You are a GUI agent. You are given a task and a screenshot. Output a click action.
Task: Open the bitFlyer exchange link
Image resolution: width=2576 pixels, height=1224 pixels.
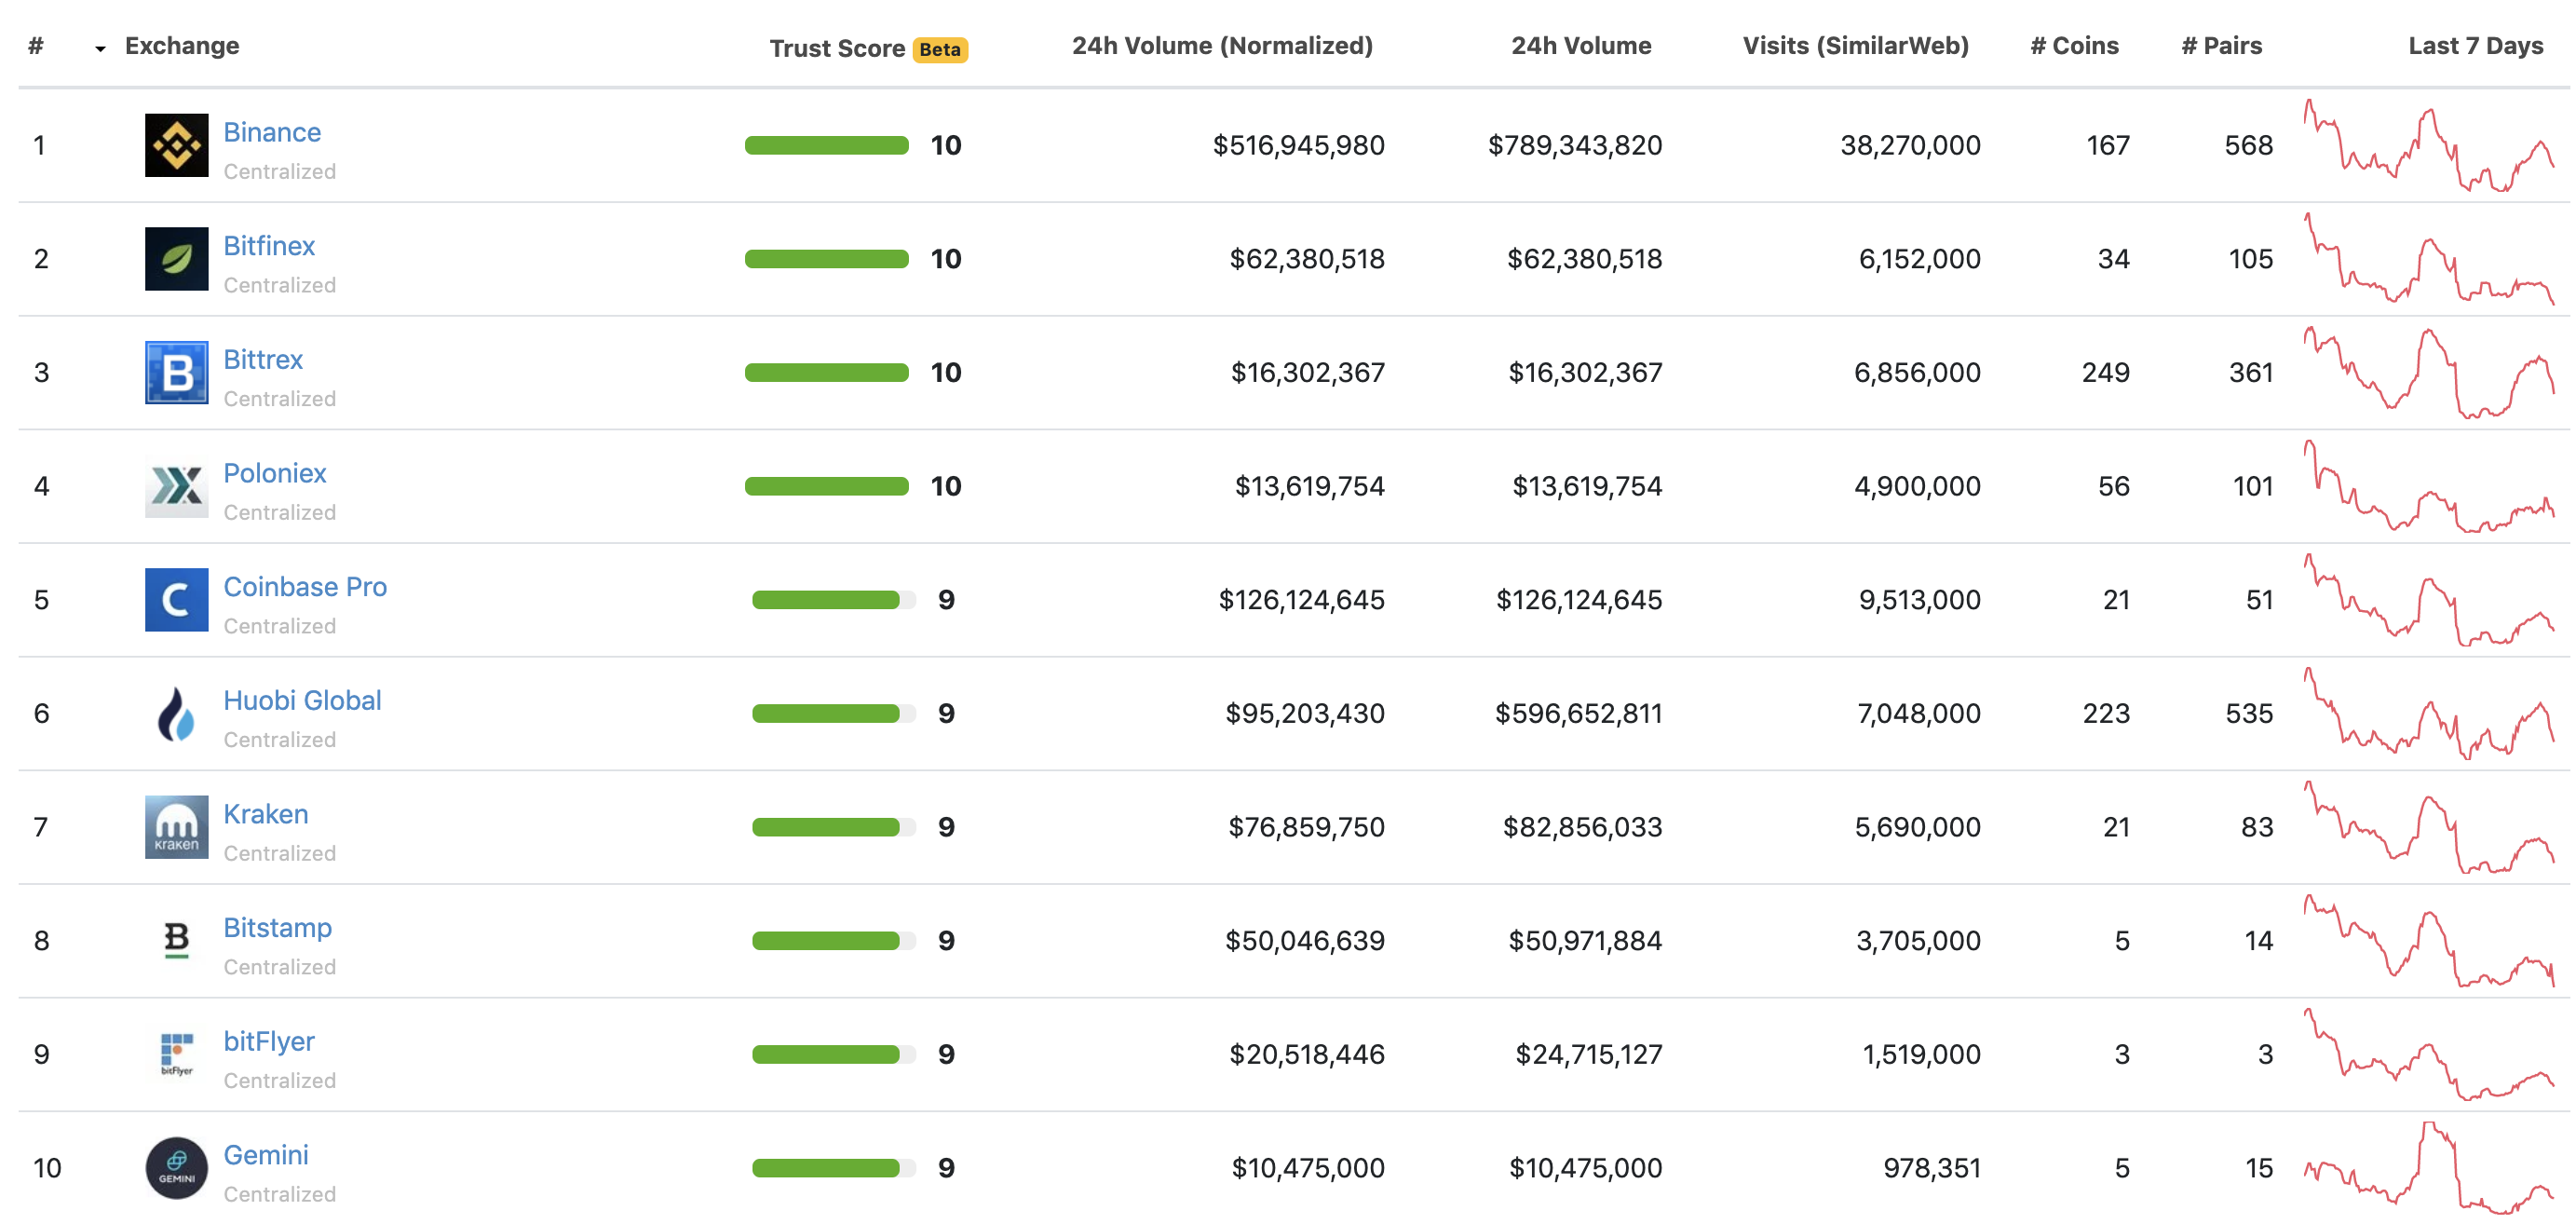point(269,1041)
